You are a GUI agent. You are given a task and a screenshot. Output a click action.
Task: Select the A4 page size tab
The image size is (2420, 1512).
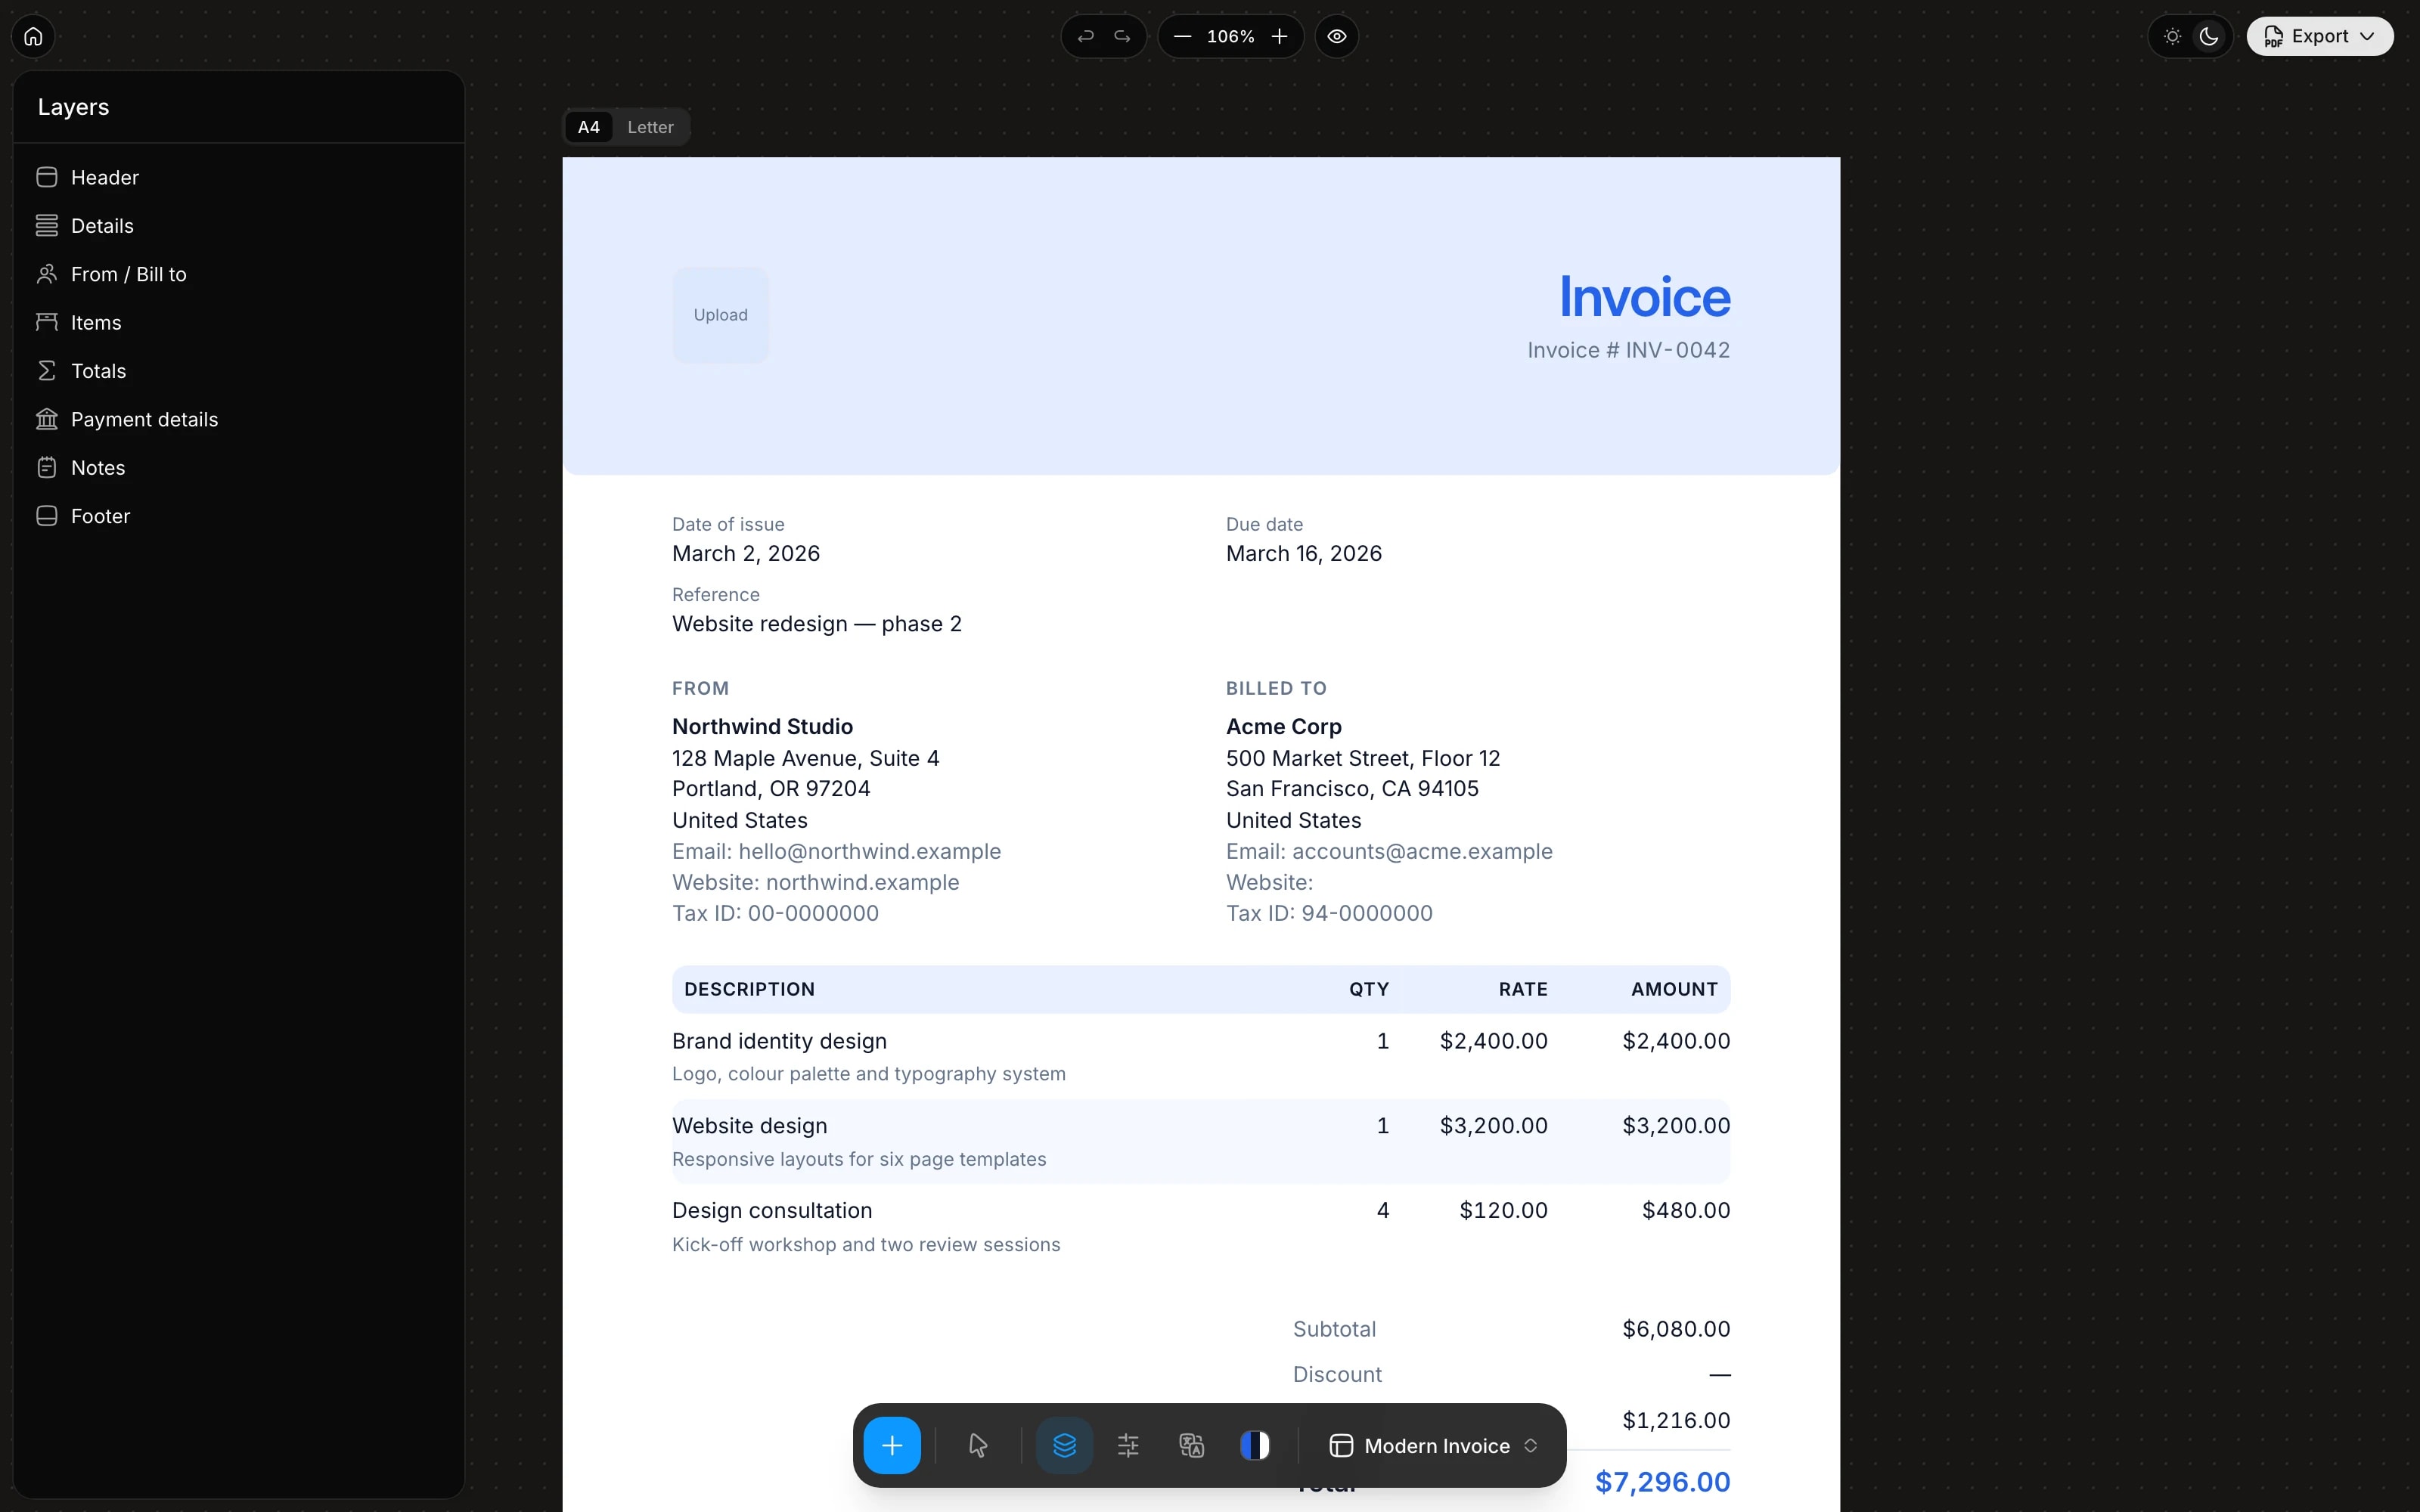(589, 127)
